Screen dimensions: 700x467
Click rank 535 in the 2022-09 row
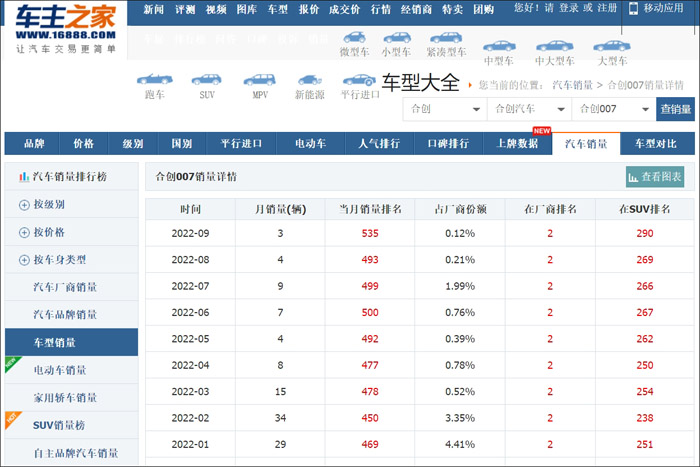tap(370, 234)
